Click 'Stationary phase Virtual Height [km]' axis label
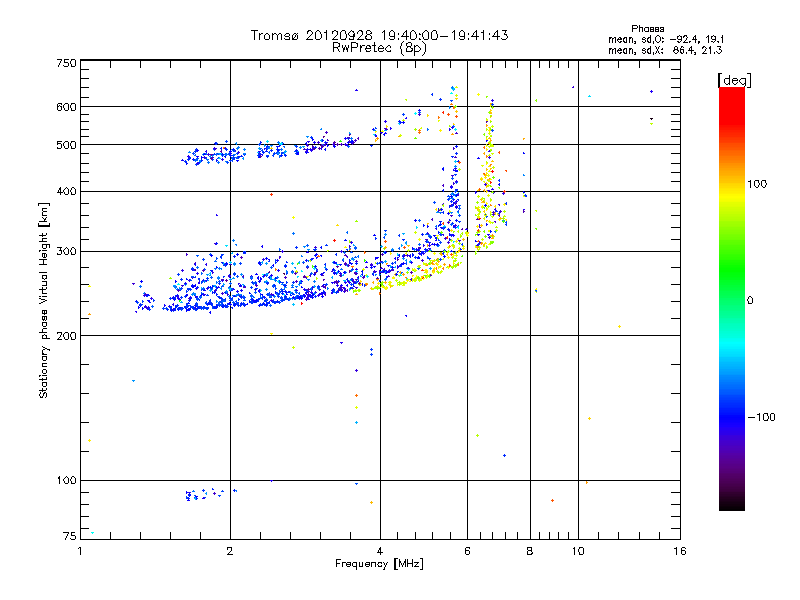The image size is (800, 600). (44, 301)
